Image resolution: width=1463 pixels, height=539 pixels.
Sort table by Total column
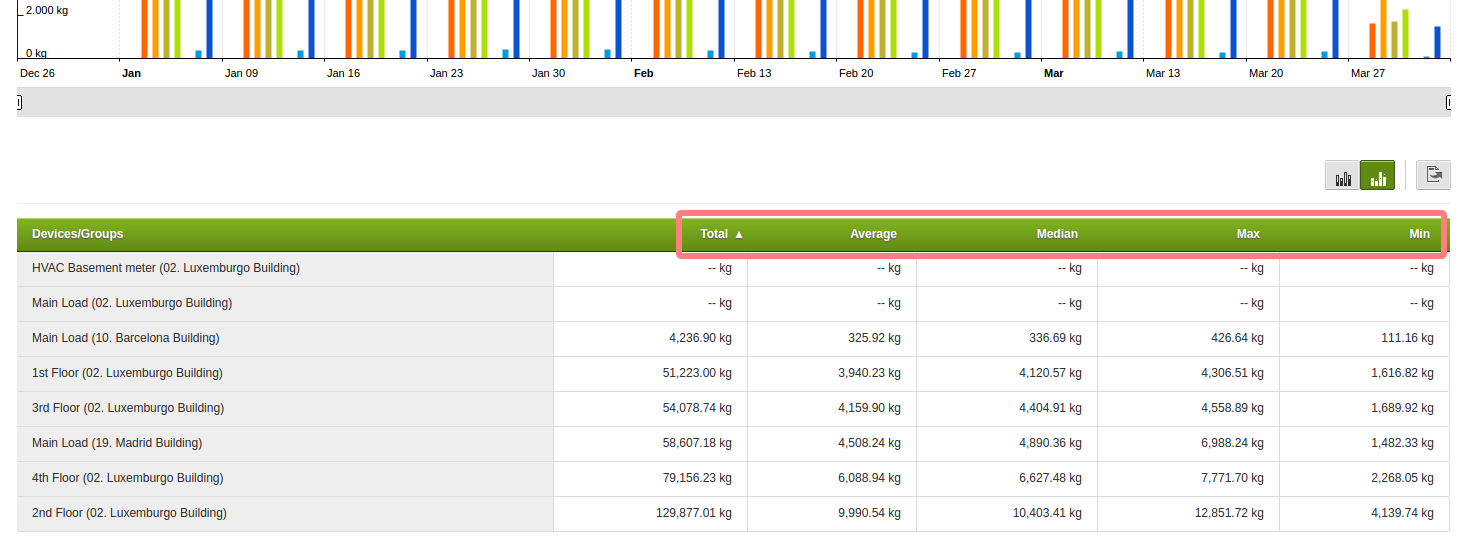pyautogui.click(x=714, y=234)
